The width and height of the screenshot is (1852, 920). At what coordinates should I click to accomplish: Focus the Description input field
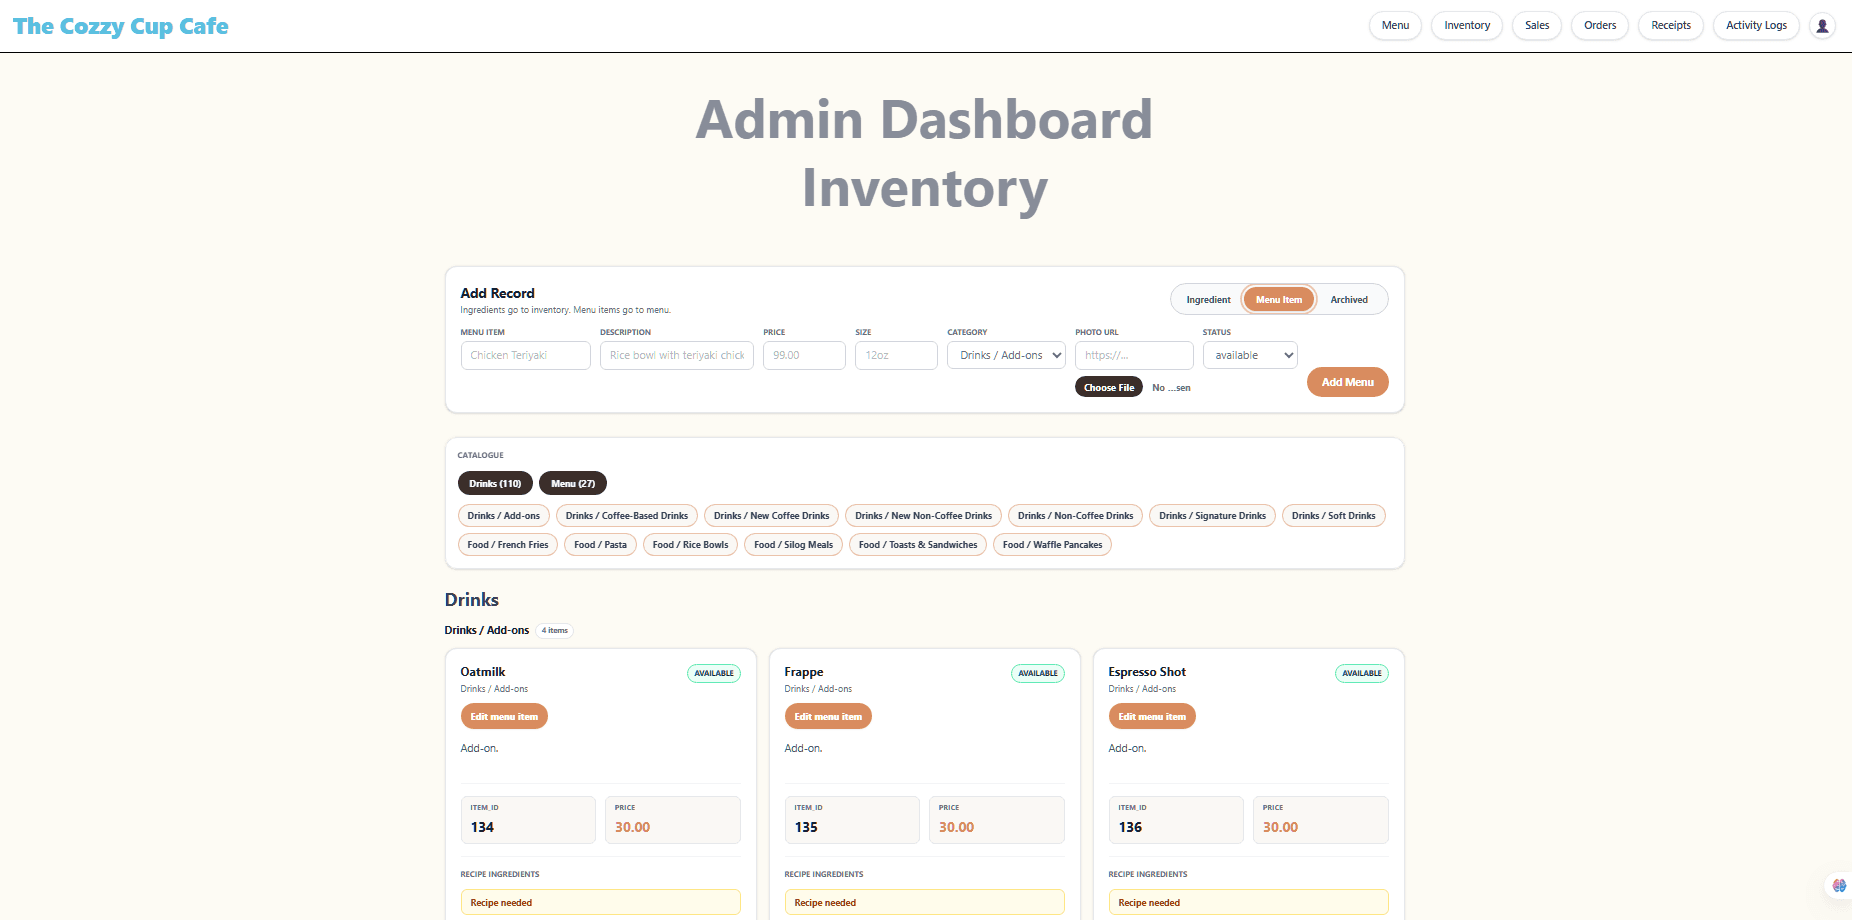coord(677,356)
